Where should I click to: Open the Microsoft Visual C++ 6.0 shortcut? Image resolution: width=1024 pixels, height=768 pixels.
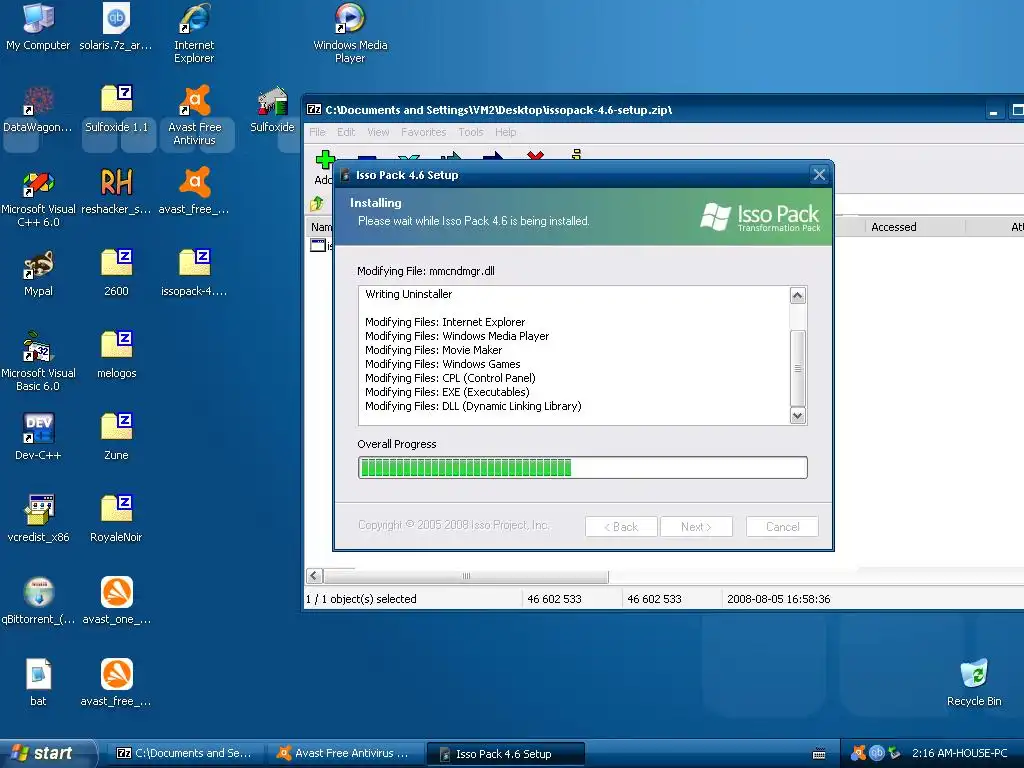click(x=38, y=197)
